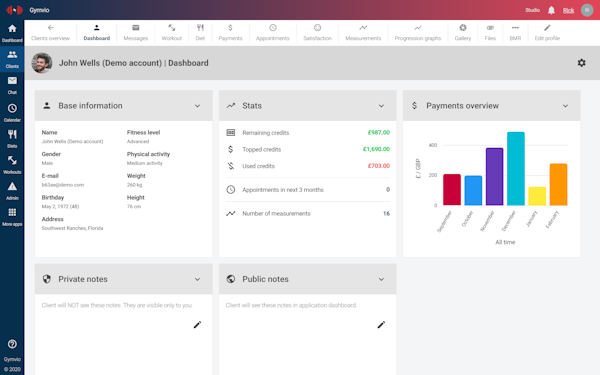Collapse the Private notes panel chevron
The width and height of the screenshot is (600, 375).
click(197, 279)
